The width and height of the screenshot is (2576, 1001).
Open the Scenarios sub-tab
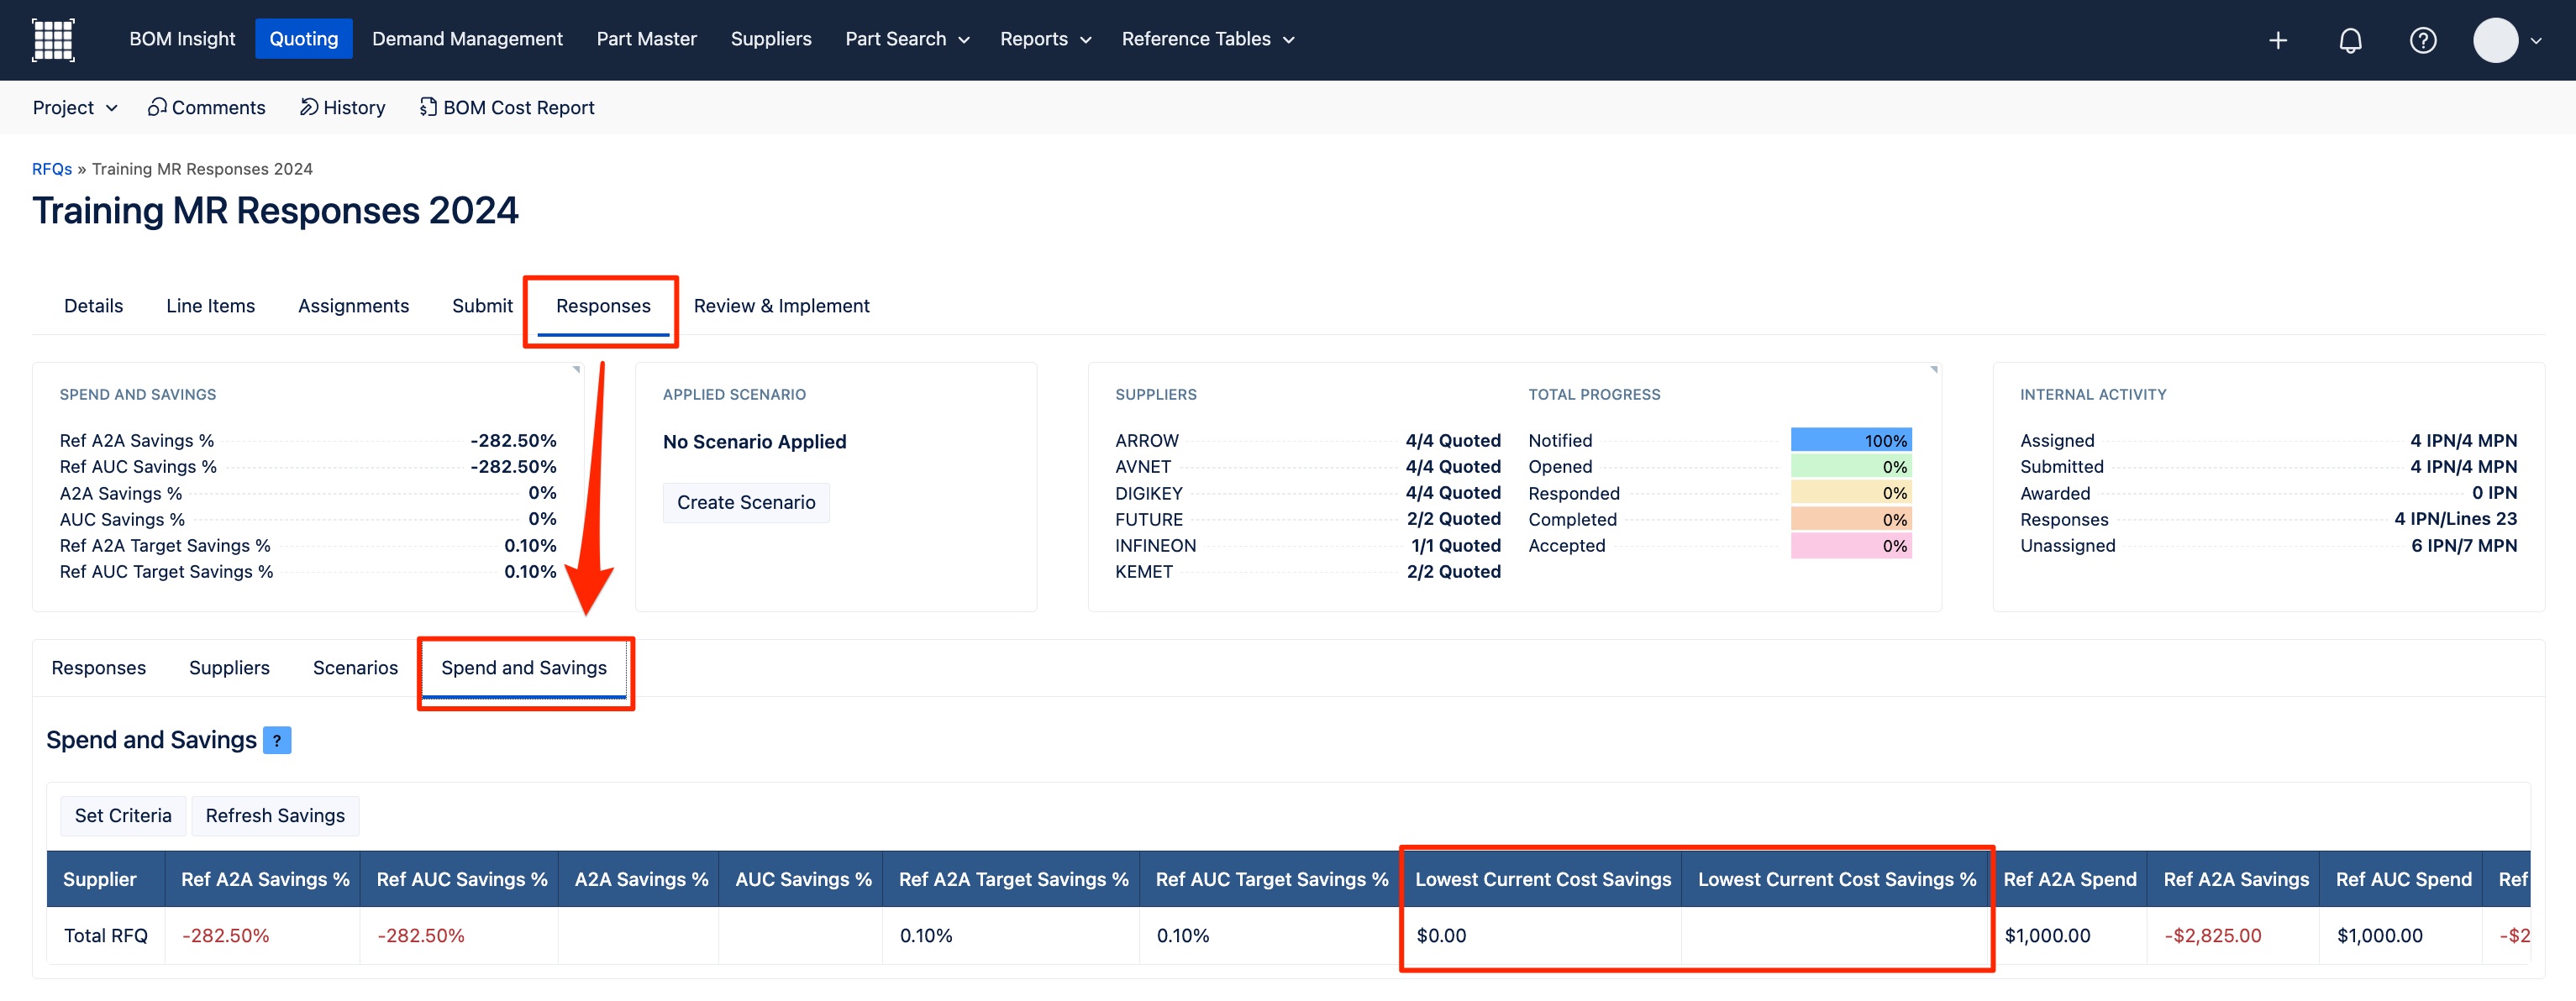355,668
